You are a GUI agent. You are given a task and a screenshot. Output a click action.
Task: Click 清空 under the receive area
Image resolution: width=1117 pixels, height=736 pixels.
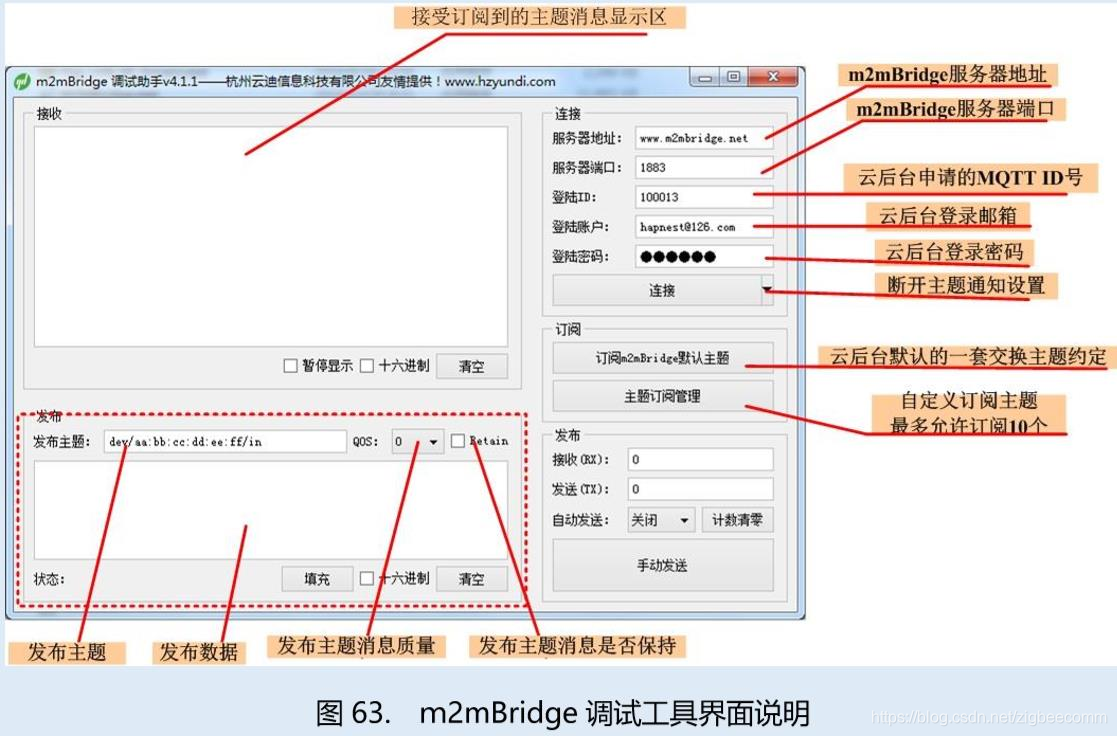472,366
